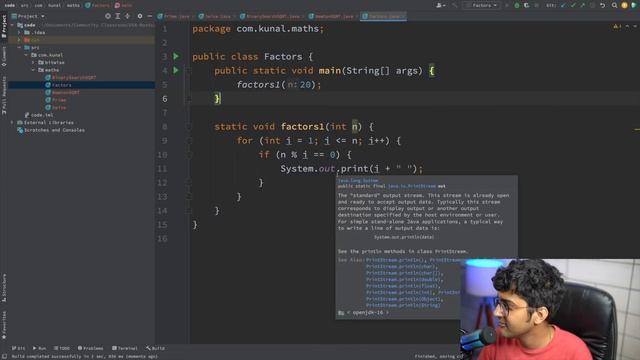Collapse the code root folder in project tree
The width and height of the screenshot is (640, 360).
click(12, 25)
